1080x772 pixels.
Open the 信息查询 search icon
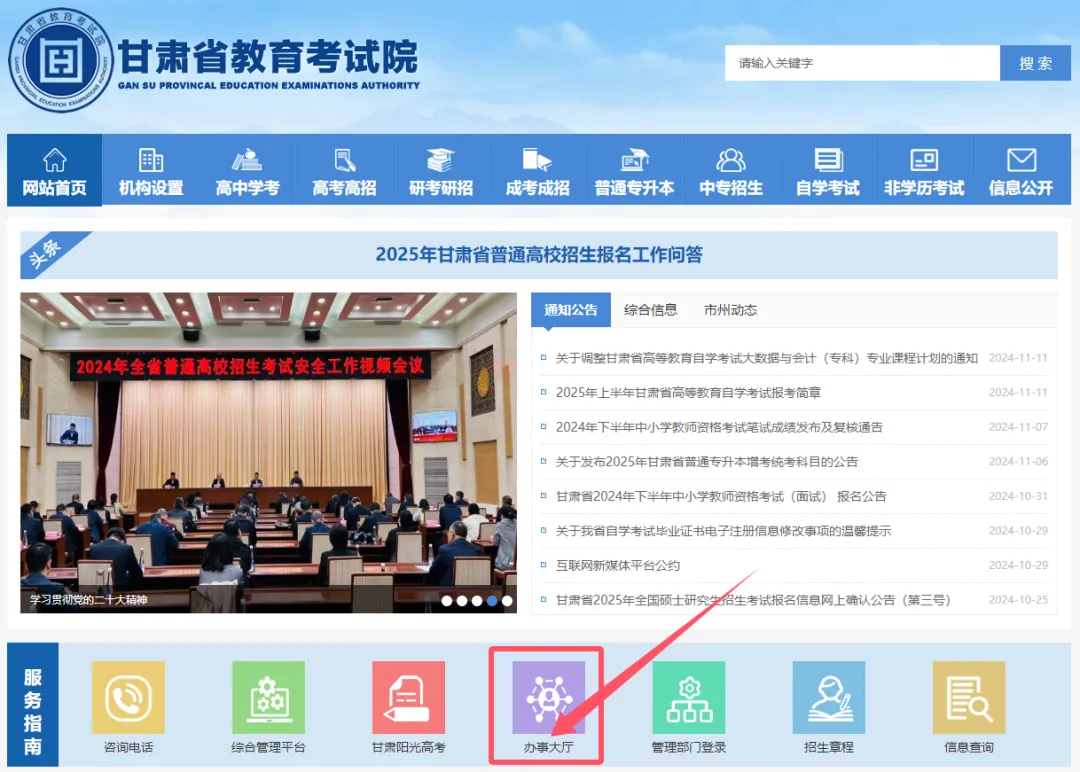coord(968,697)
